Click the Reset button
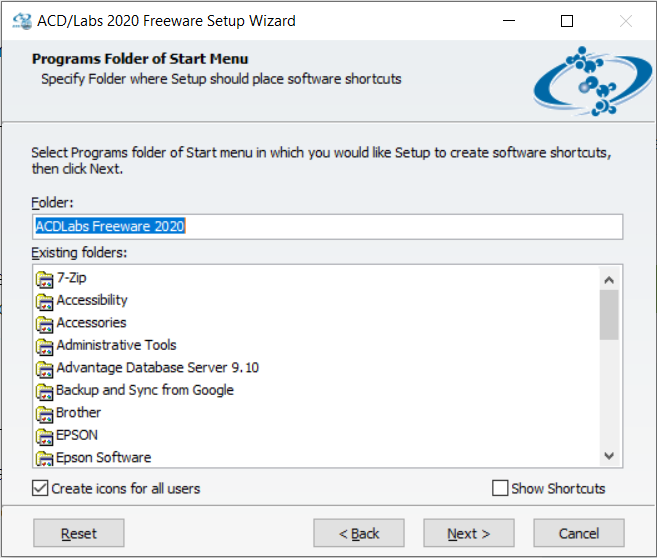This screenshot has width=657, height=558. pyautogui.click(x=79, y=533)
